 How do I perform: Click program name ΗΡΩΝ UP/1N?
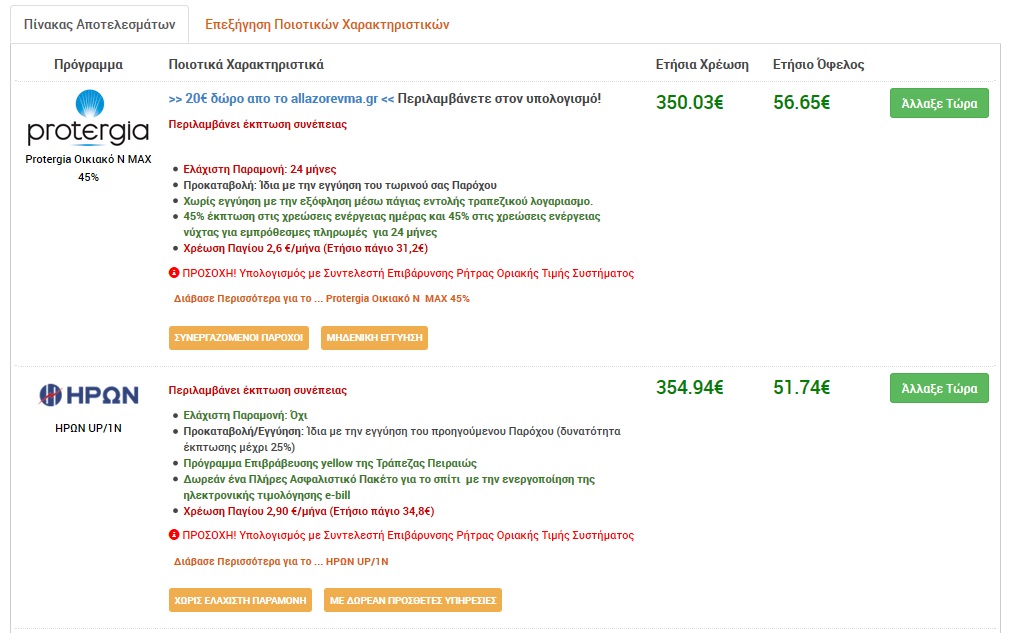88,428
